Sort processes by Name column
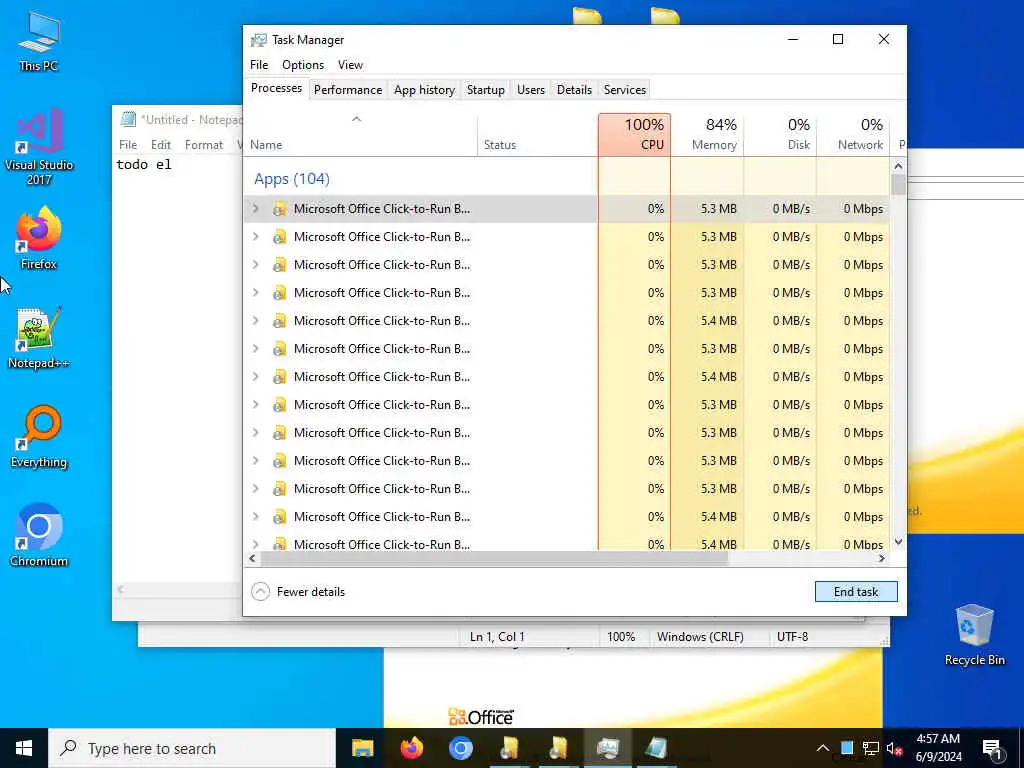1024x768 pixels. coord(360,135)
